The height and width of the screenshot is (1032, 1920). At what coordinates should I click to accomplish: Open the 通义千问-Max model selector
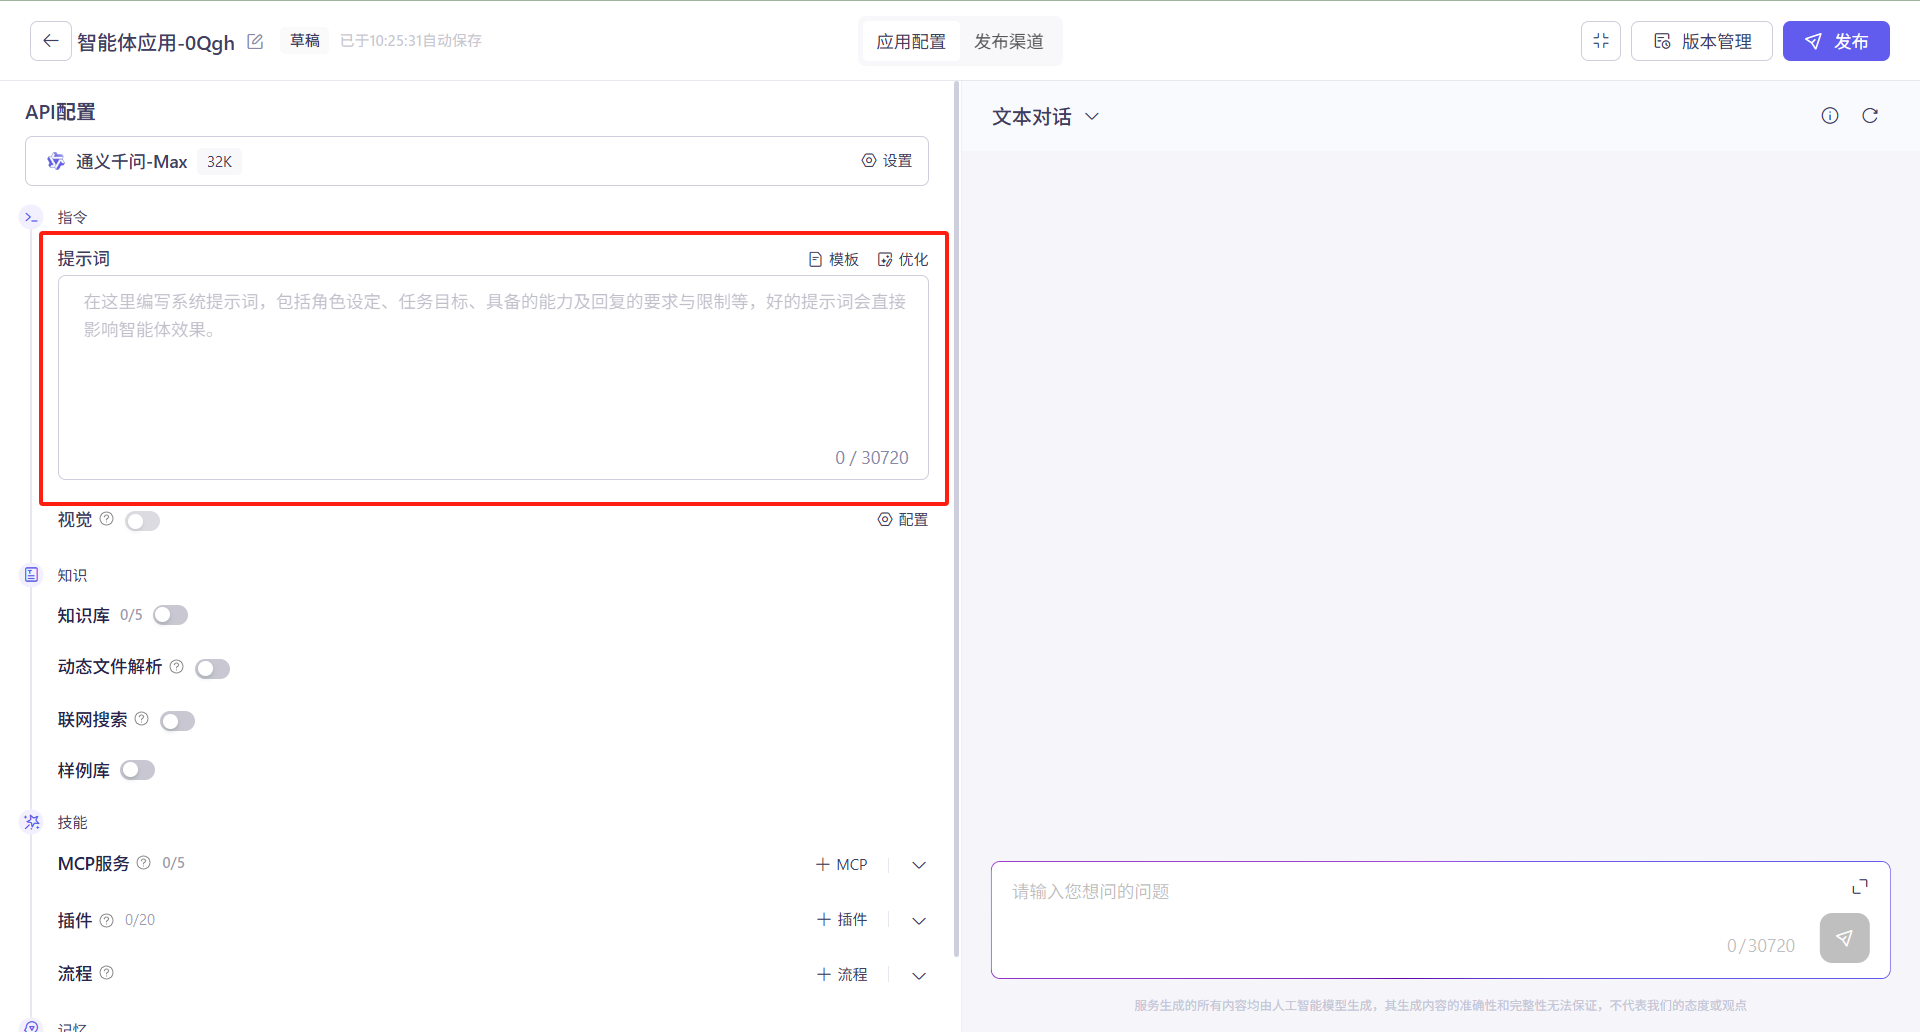[x=477, y=161]
